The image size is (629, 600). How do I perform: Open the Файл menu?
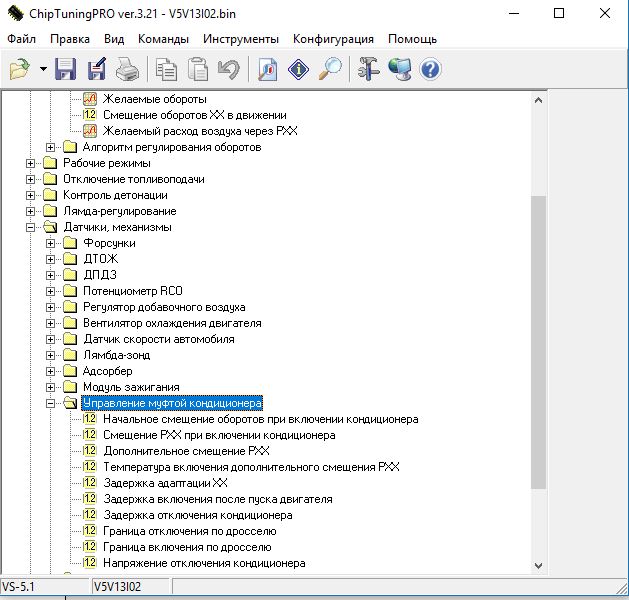[21, 39]
